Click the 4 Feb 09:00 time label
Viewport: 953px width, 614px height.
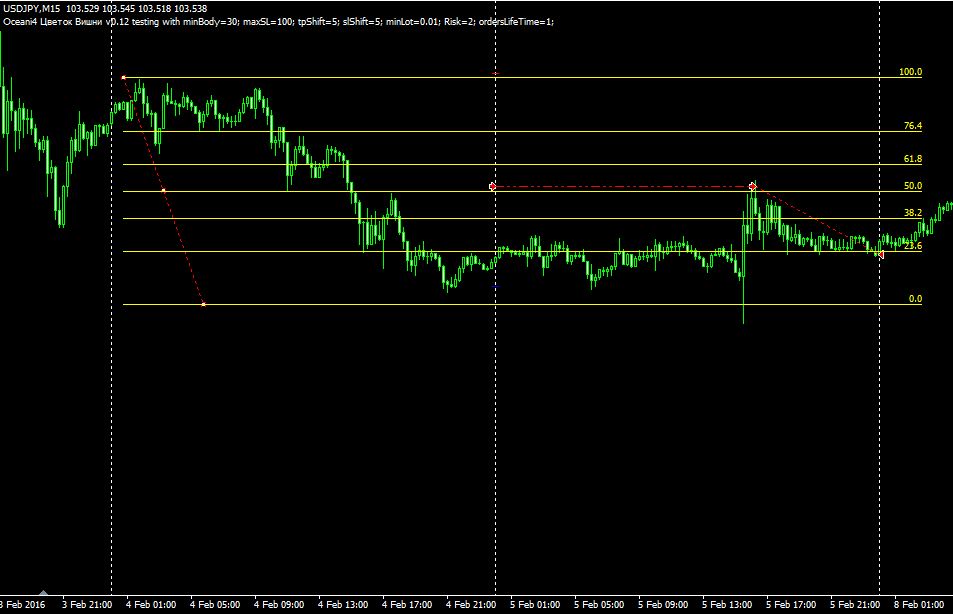tap(279, 605)
